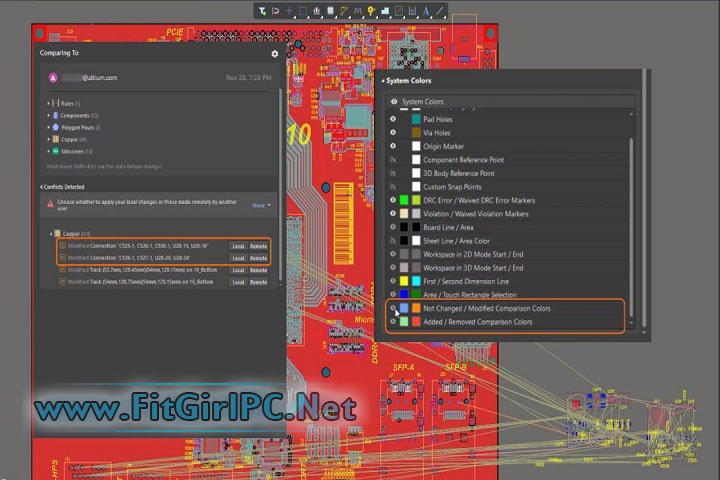Click Local for first Modified Connection

[238, 245]
